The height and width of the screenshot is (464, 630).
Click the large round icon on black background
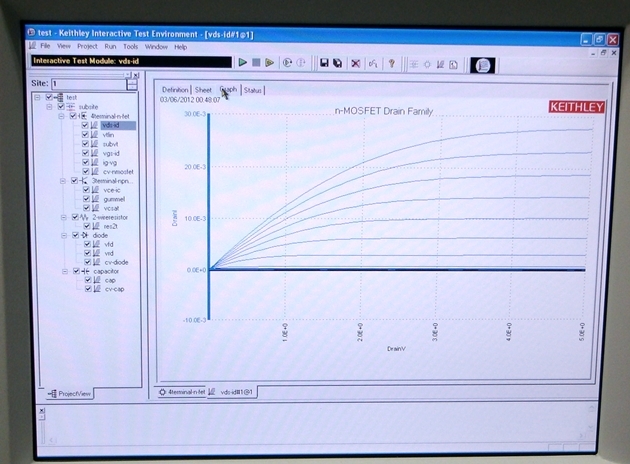click(x=483, y=65)
